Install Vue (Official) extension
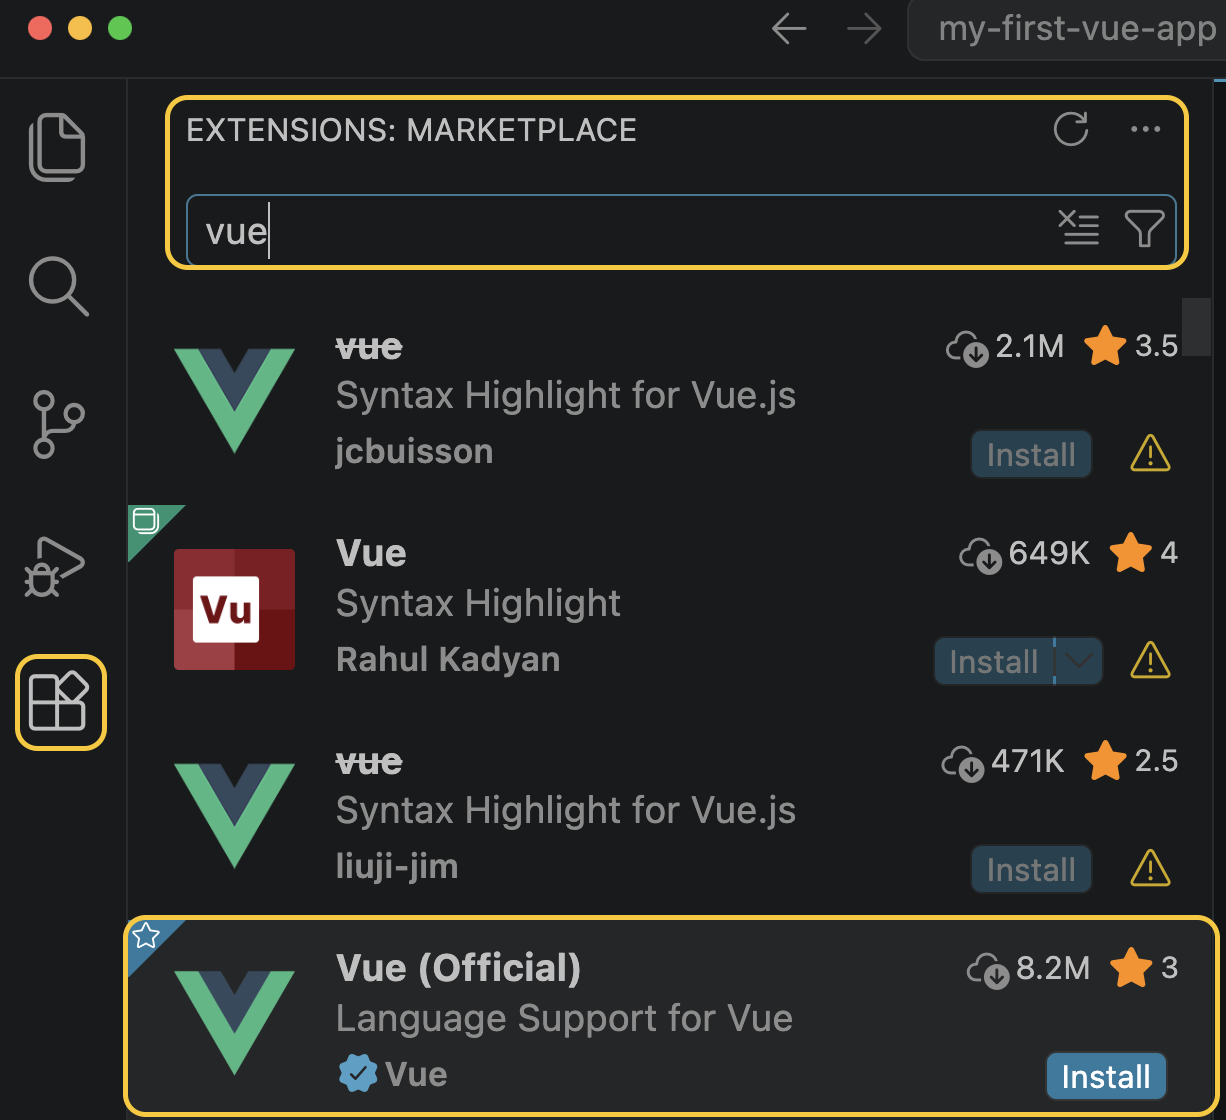Screen dimensions: 1226x1120 click(1105, 1077)
